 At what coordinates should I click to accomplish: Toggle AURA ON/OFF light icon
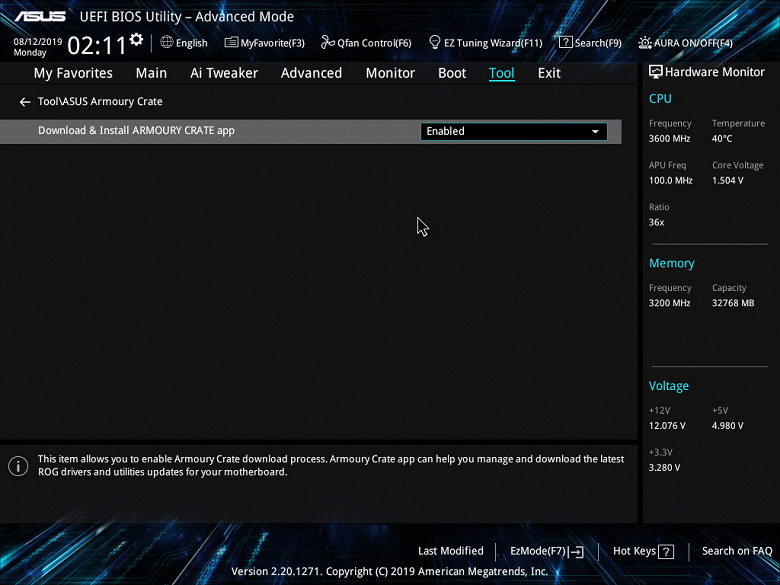(x=645, y=43)
